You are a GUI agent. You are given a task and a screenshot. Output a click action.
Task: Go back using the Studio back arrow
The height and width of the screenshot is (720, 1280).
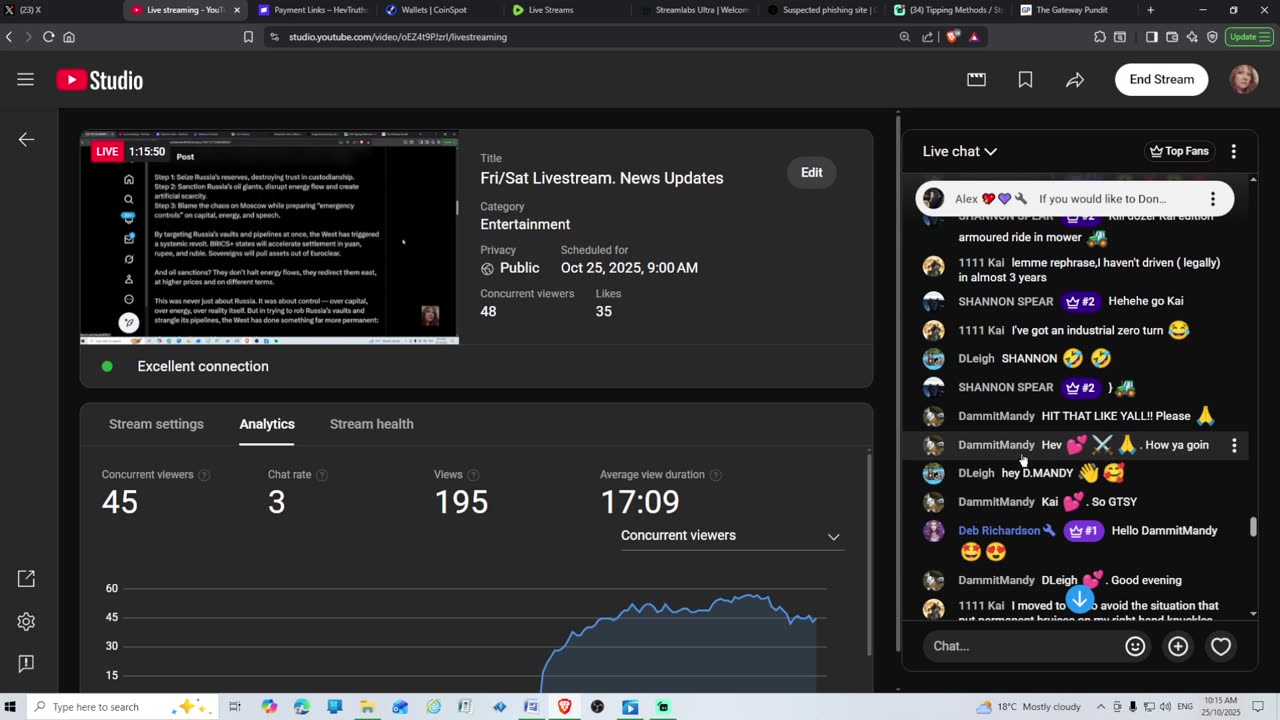[27, 140]
